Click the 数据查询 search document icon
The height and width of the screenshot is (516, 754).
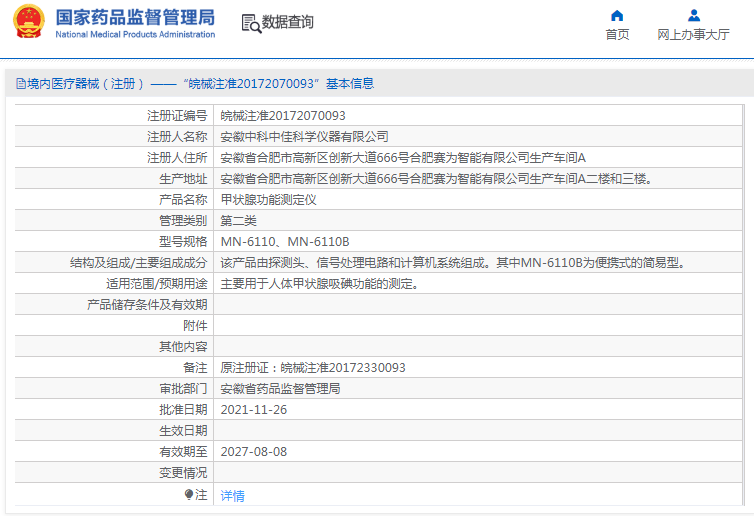tap(250, 22)
